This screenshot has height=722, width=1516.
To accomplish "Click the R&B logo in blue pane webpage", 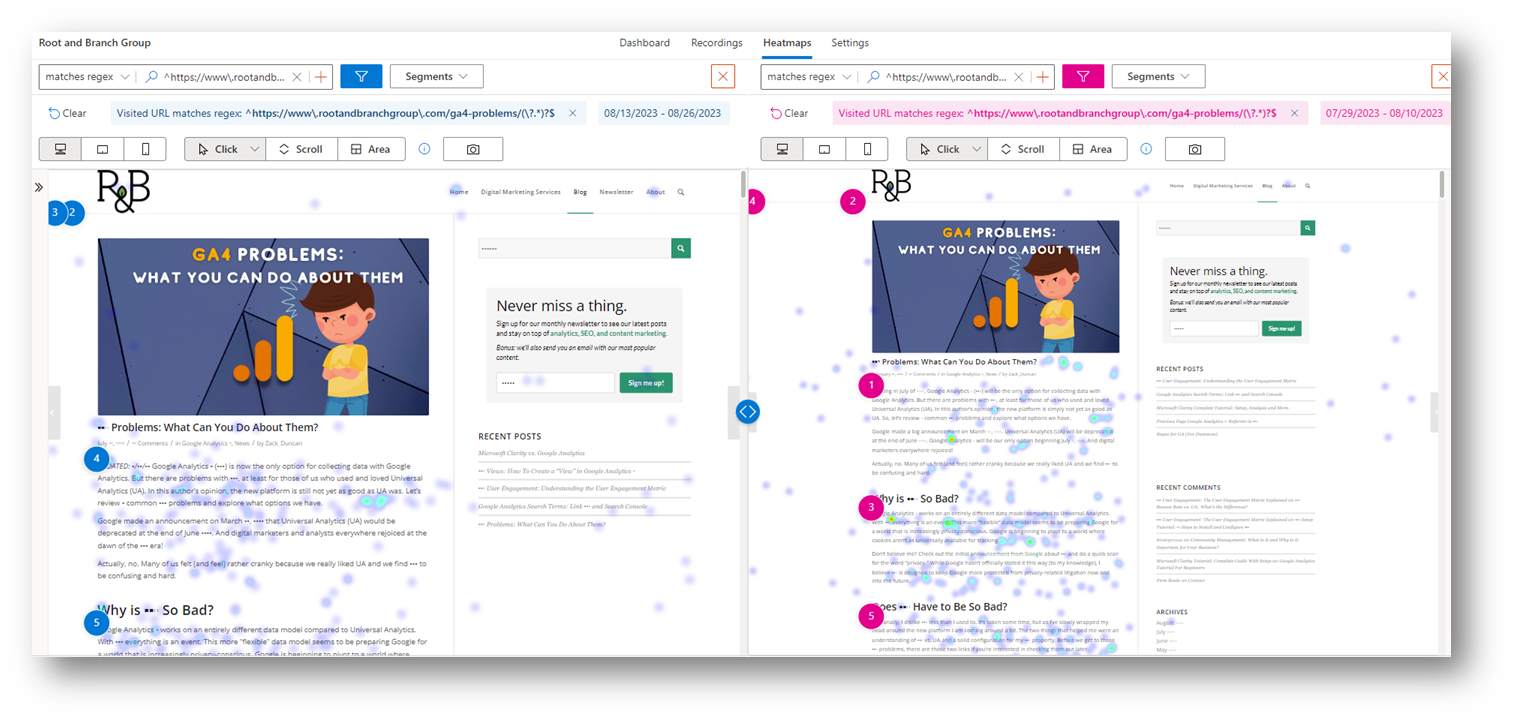I will 124,191.
